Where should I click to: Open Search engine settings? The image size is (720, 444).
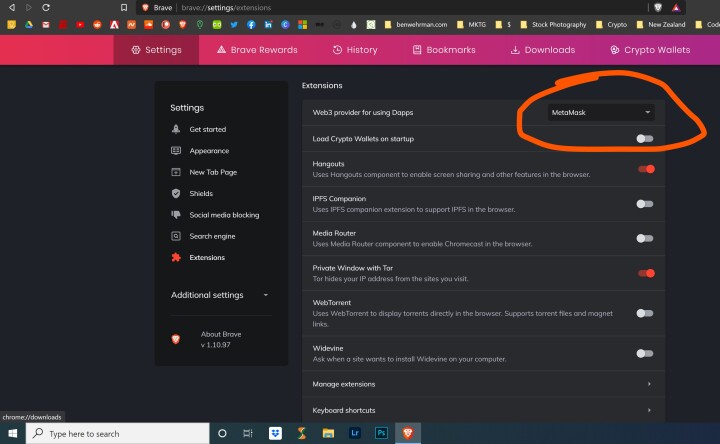coord(203,236)
